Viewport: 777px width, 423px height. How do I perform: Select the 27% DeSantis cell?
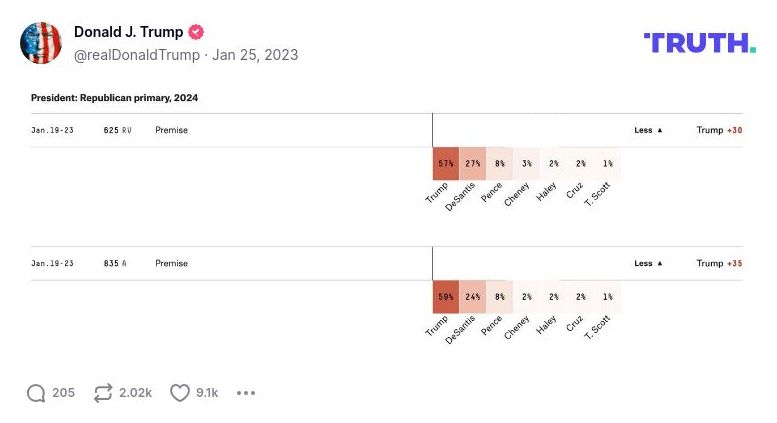[x=472, y=163]
